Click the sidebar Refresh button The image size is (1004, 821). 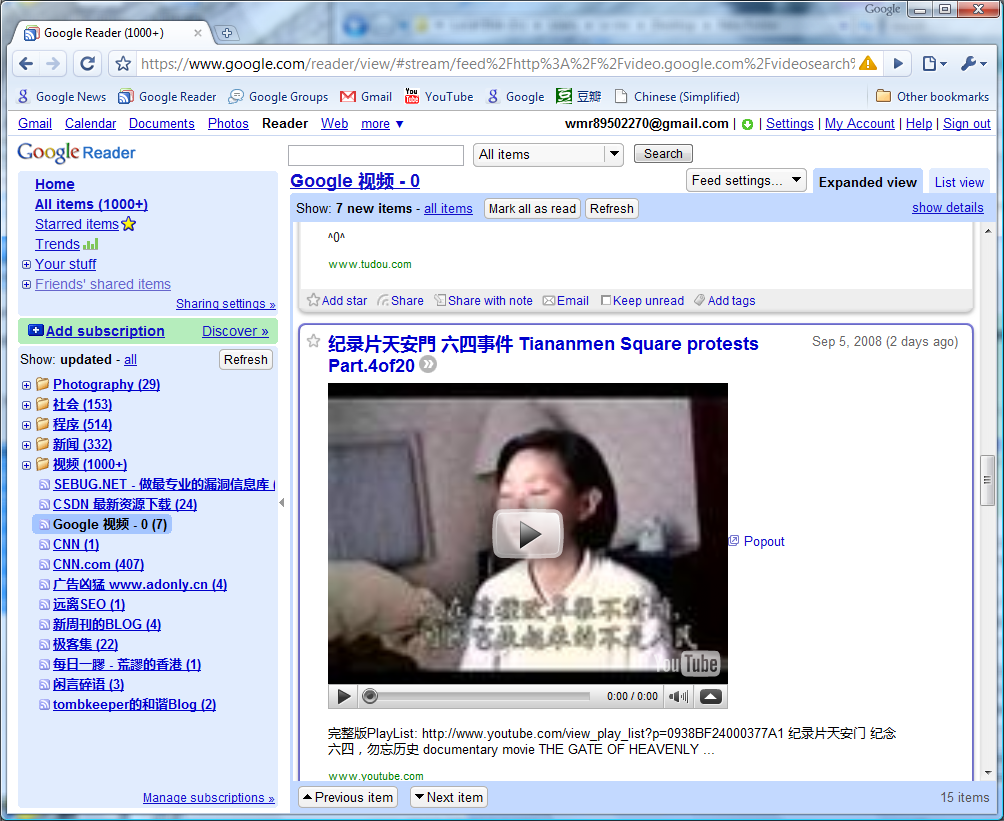246,360
